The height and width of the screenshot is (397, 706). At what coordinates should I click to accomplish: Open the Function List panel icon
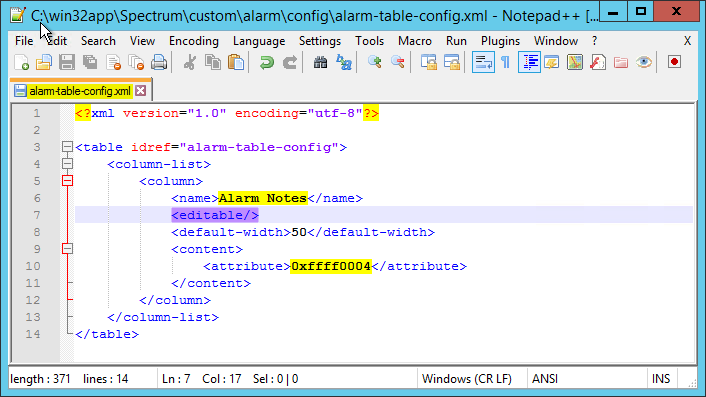click(x=598, y=62)
